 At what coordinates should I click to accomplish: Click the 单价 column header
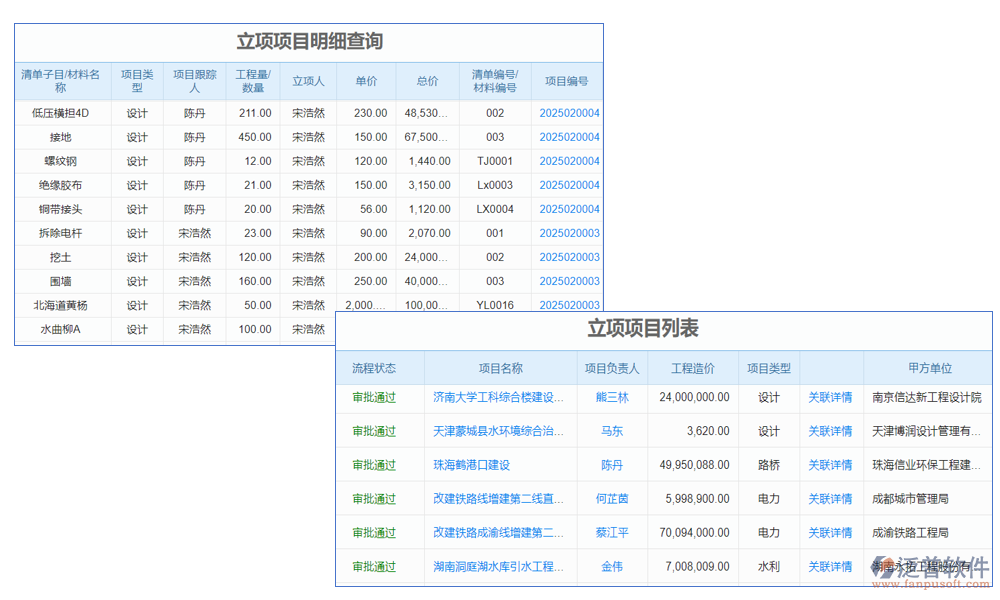(x=364, y=80)
